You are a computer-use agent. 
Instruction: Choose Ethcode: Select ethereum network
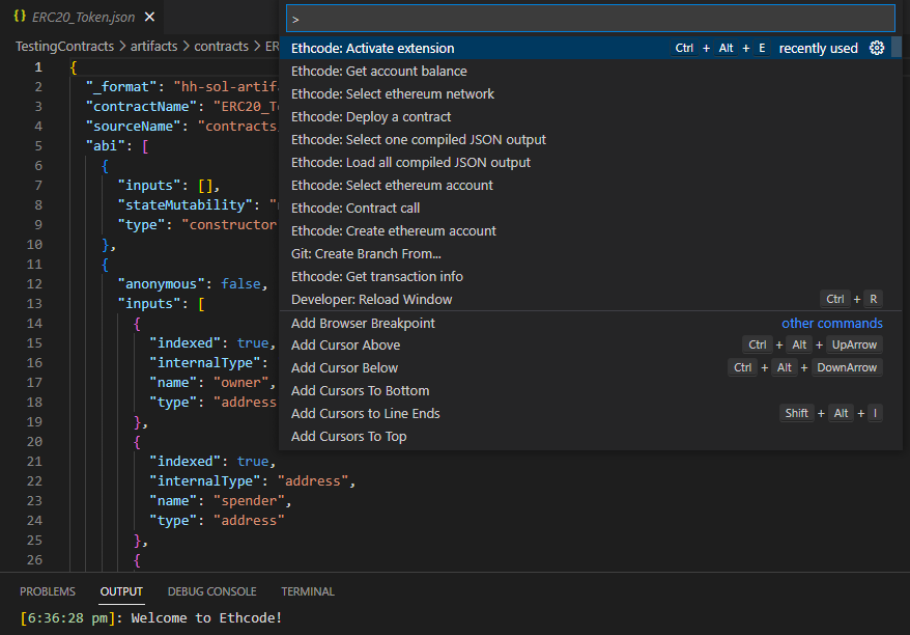392,94
